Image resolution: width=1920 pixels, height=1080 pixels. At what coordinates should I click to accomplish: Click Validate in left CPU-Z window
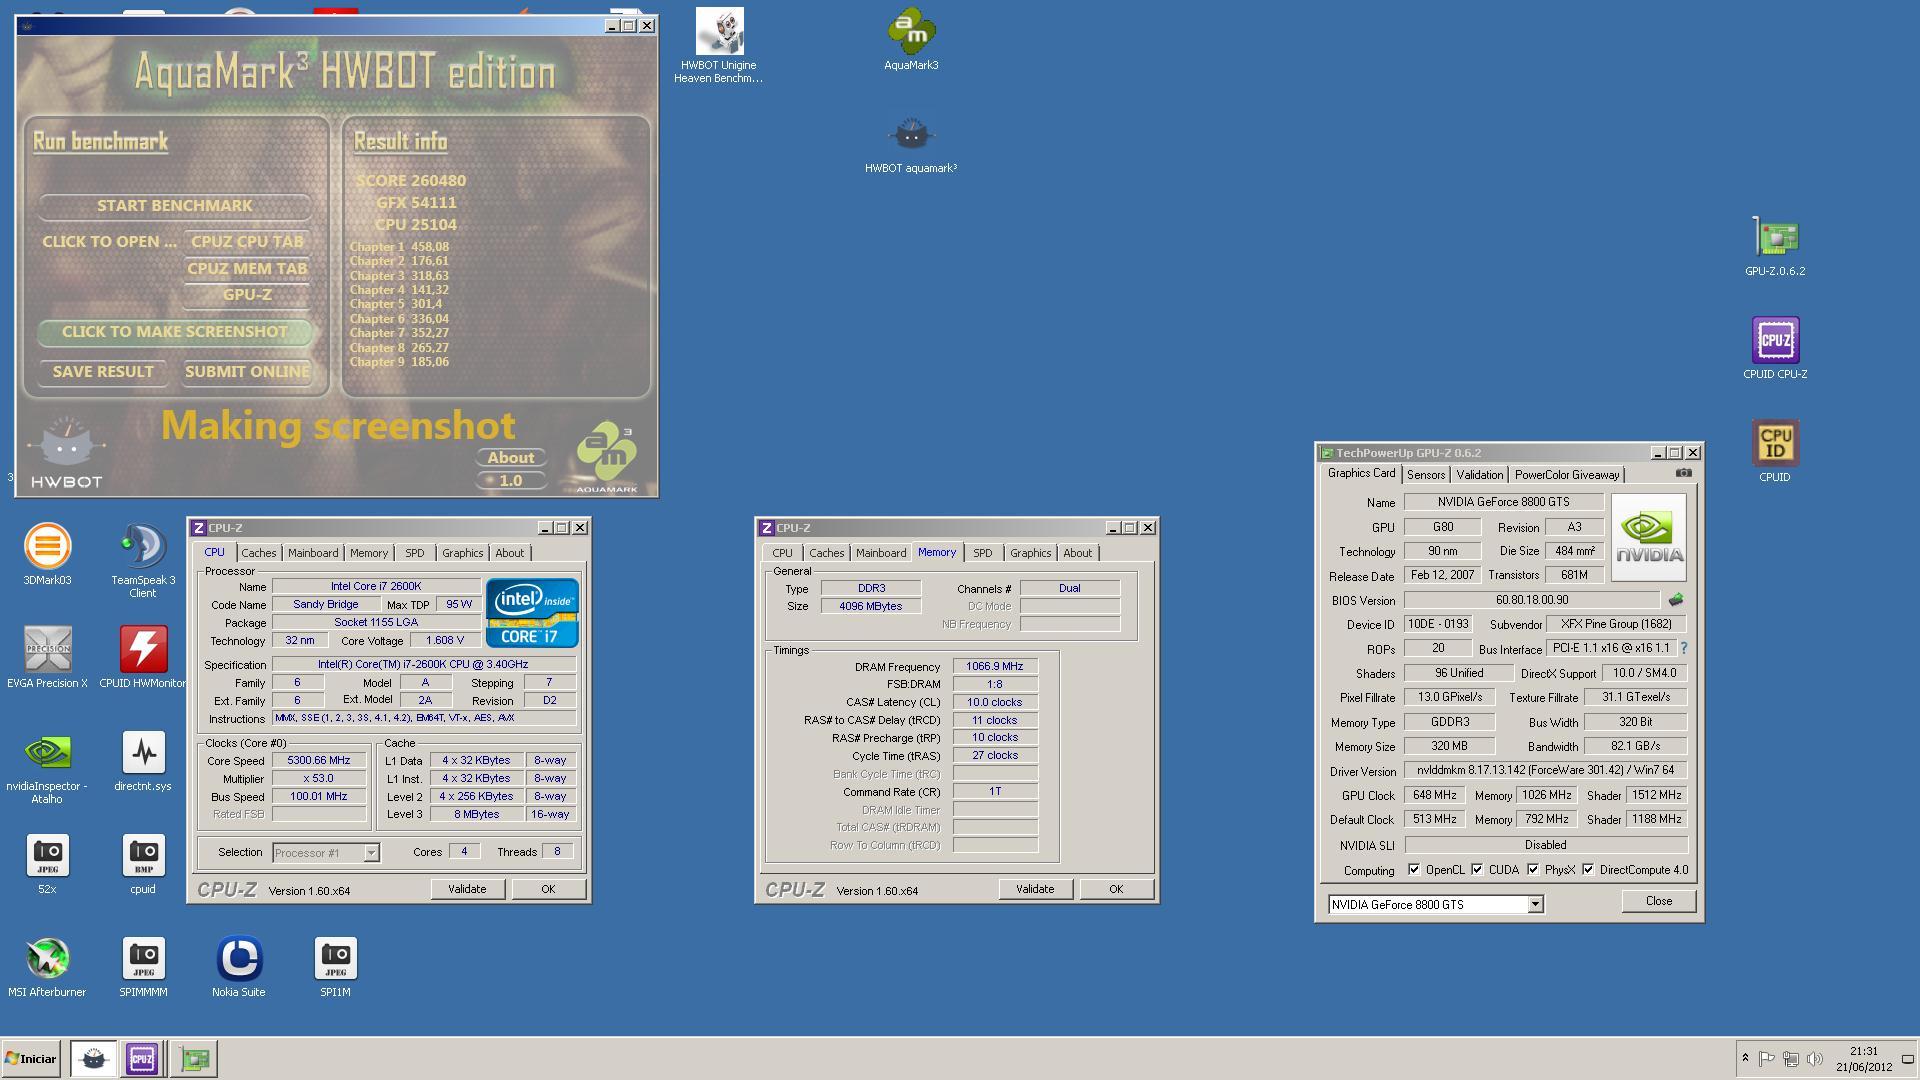click(x=467, y=889)
